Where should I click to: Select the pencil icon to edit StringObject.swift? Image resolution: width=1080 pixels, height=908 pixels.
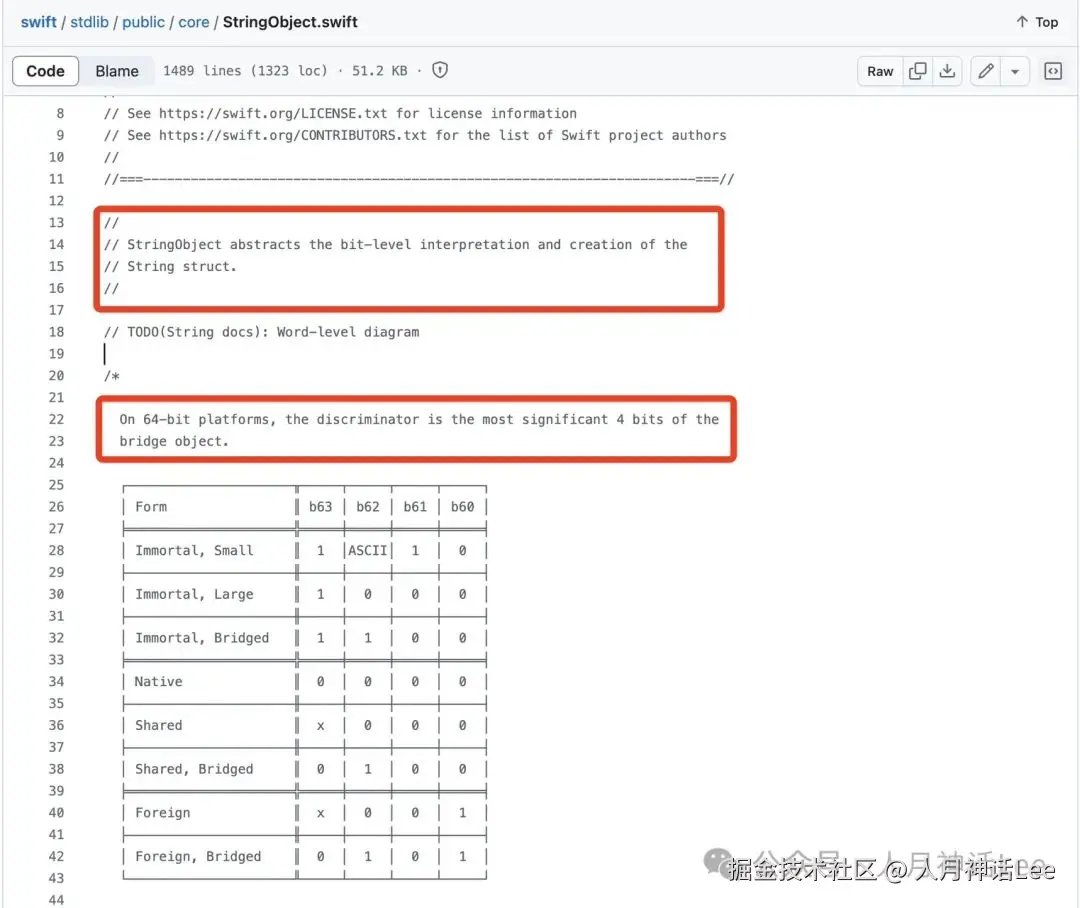click(x=984, y=71)
